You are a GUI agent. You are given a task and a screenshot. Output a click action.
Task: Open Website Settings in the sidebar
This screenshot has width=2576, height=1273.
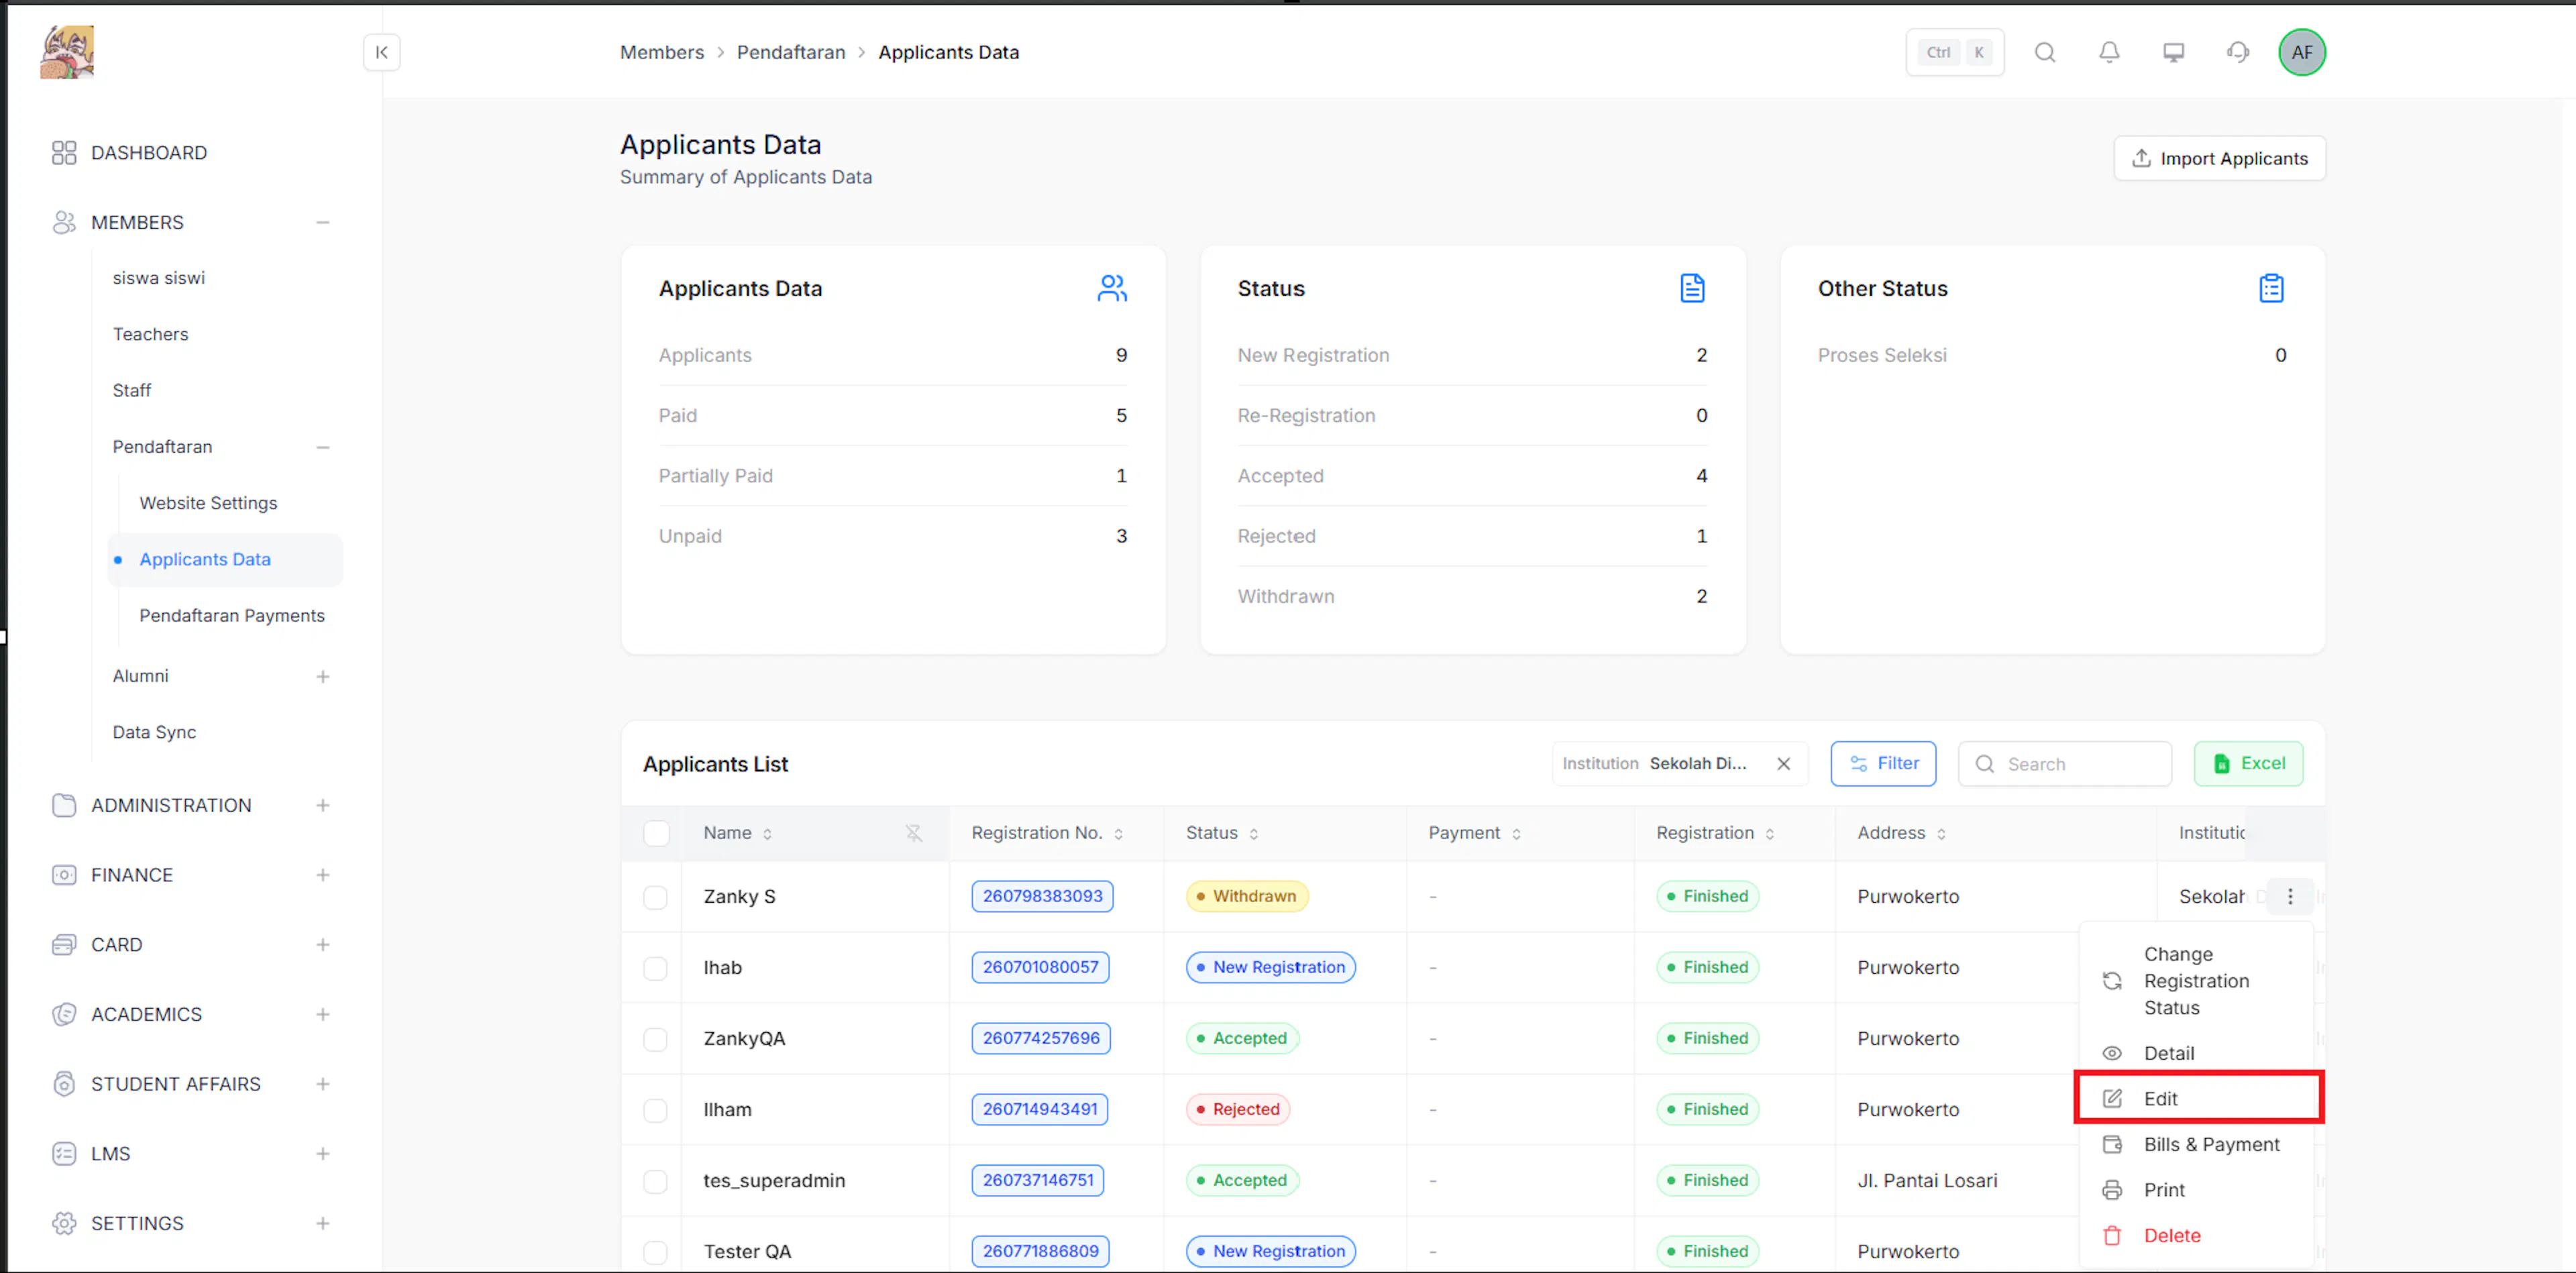[x=208, y=503]
